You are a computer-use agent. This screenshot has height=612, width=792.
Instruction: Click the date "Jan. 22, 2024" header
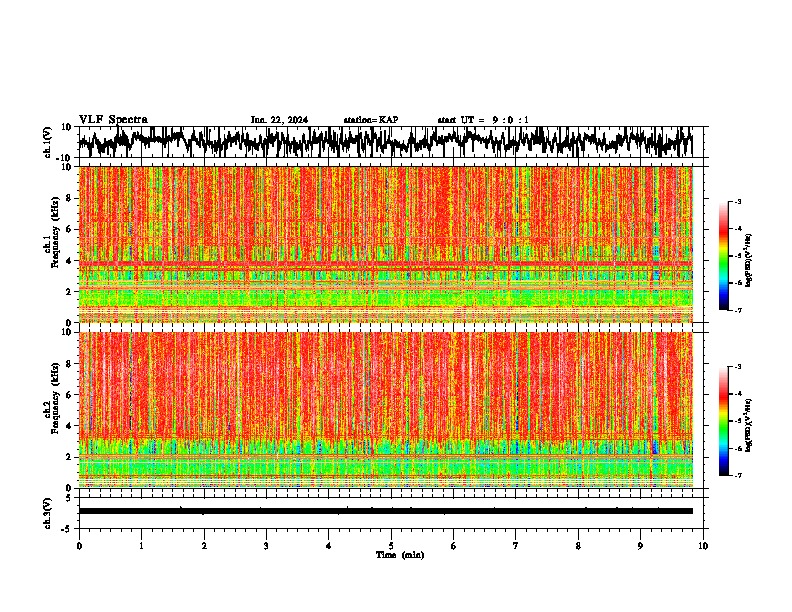279,120
